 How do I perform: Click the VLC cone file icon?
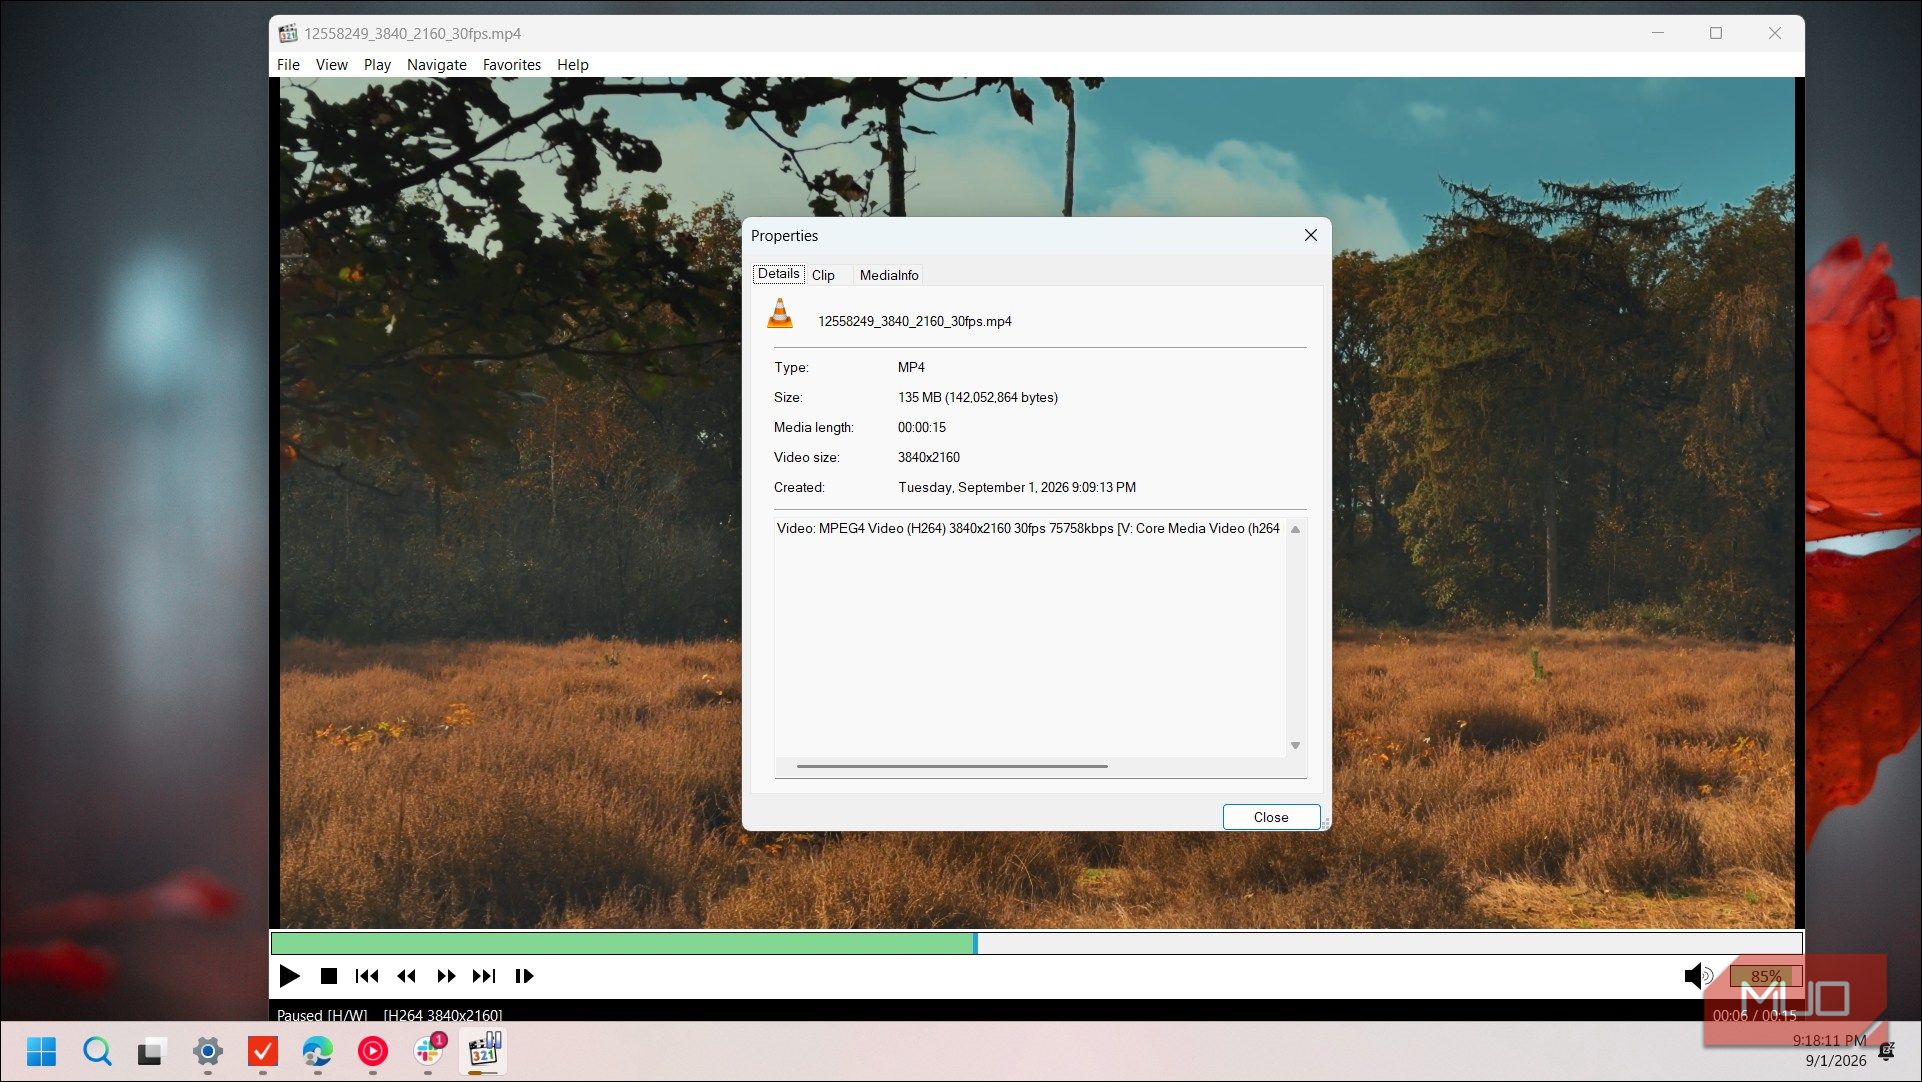780,314
